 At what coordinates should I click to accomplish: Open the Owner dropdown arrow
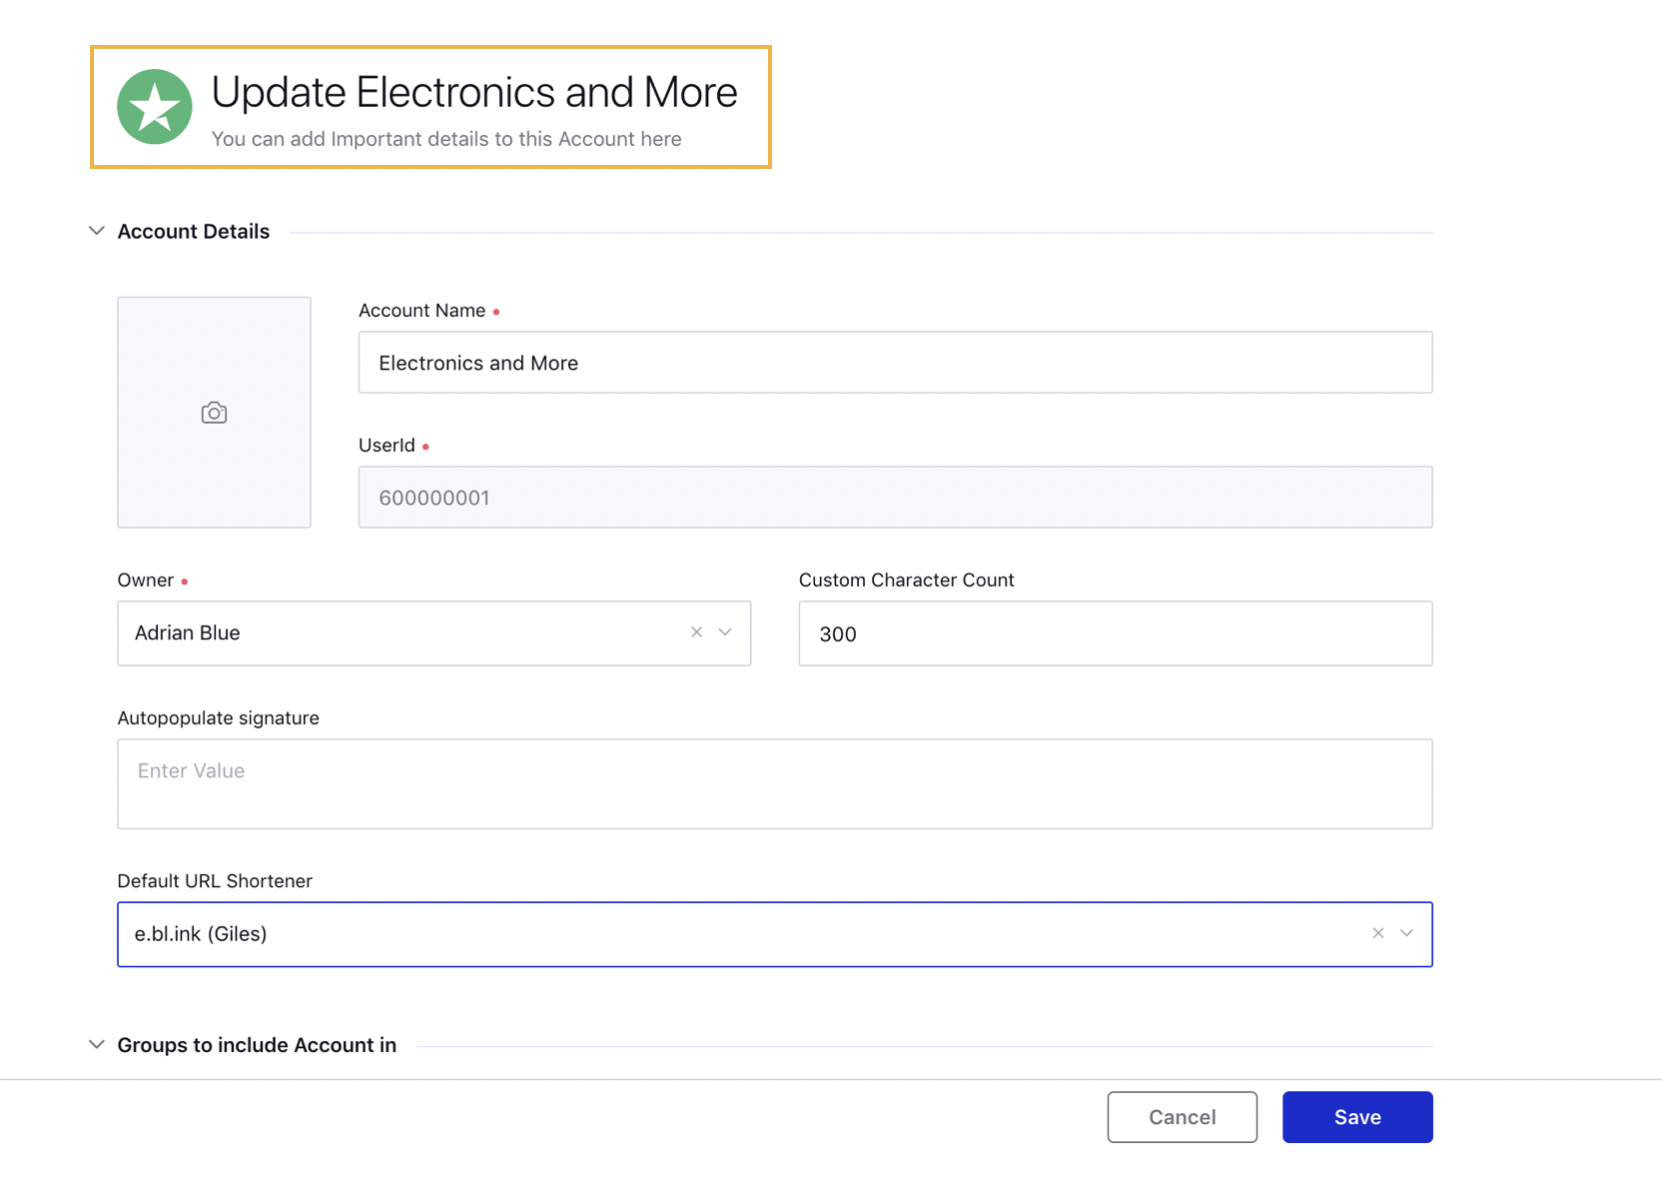click(726, 632)
